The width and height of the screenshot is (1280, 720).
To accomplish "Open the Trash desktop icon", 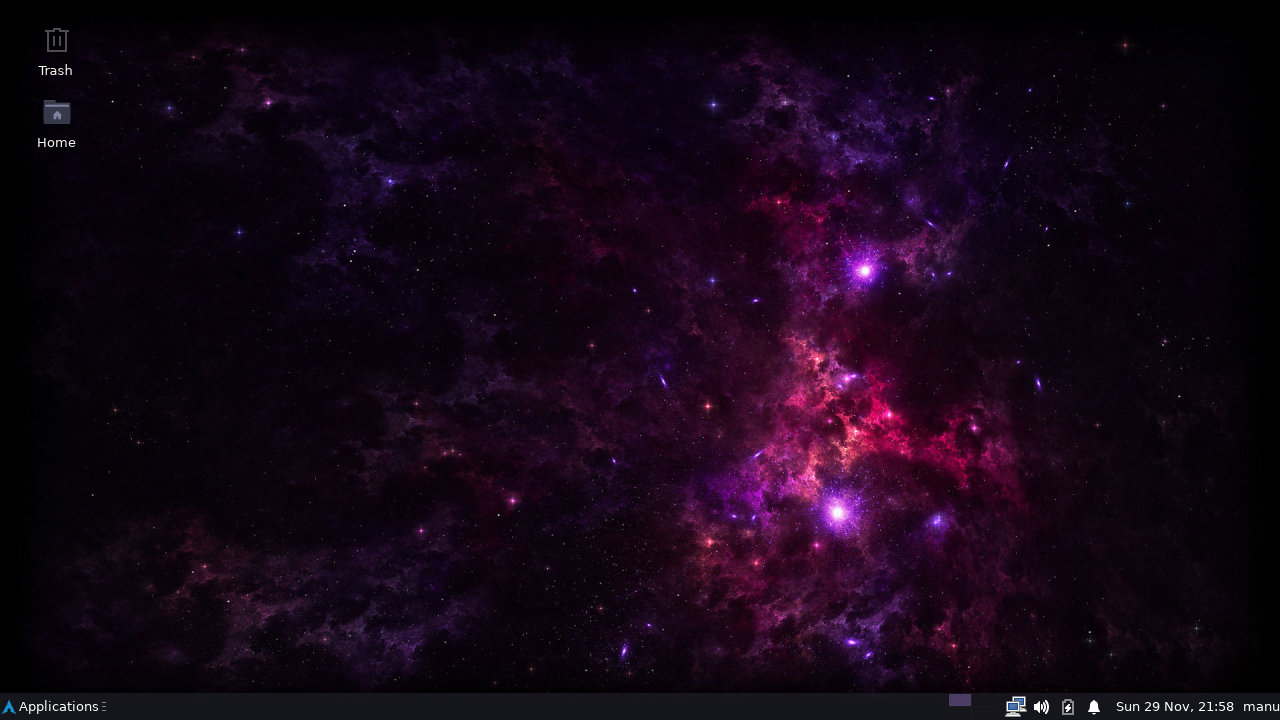I will [56, 40].
